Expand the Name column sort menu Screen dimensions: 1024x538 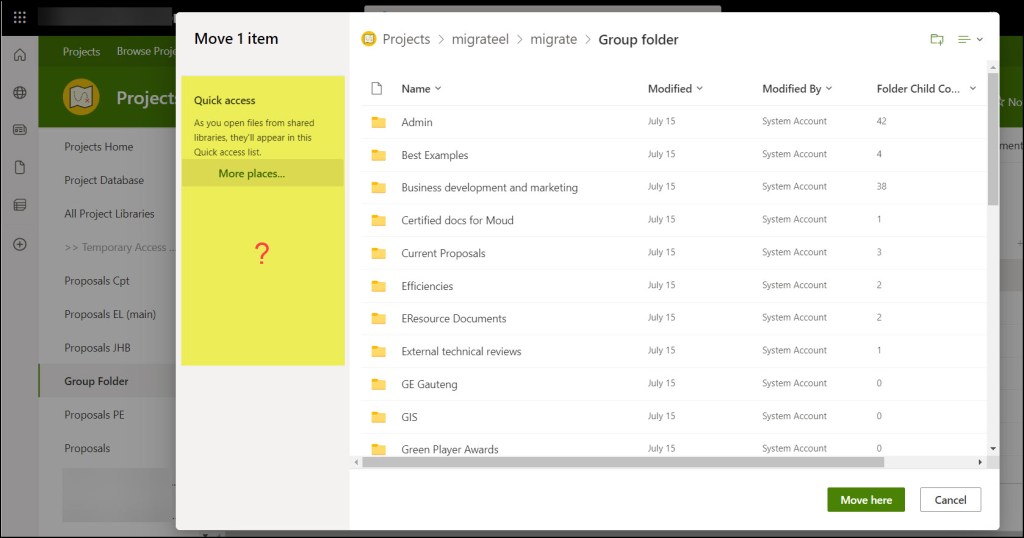coord(421,88)
